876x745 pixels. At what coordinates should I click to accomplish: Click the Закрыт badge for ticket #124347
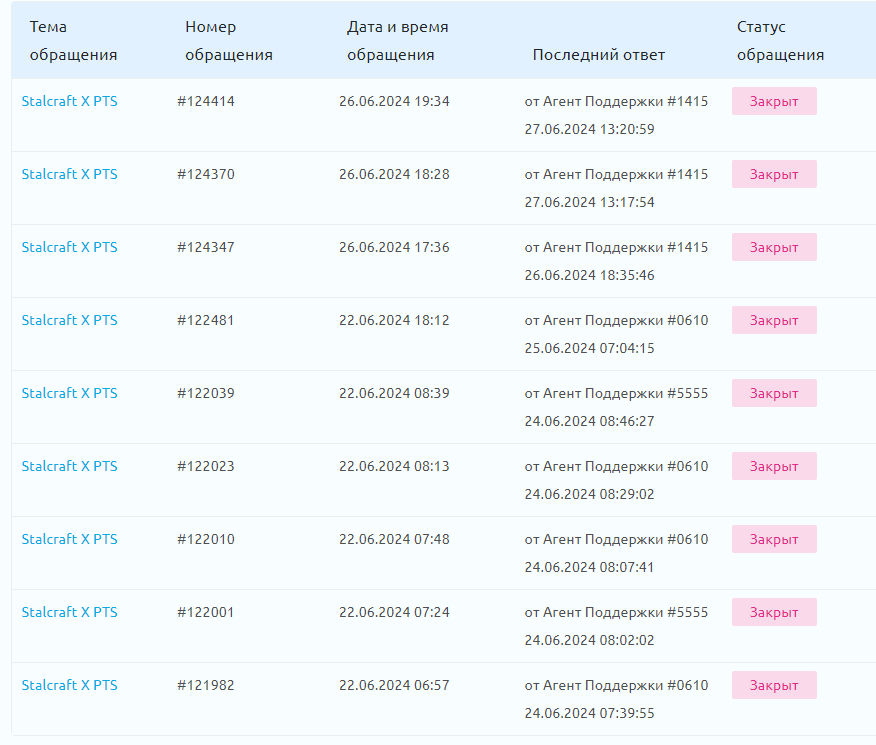pyautogui.click(x=774, y=247)
